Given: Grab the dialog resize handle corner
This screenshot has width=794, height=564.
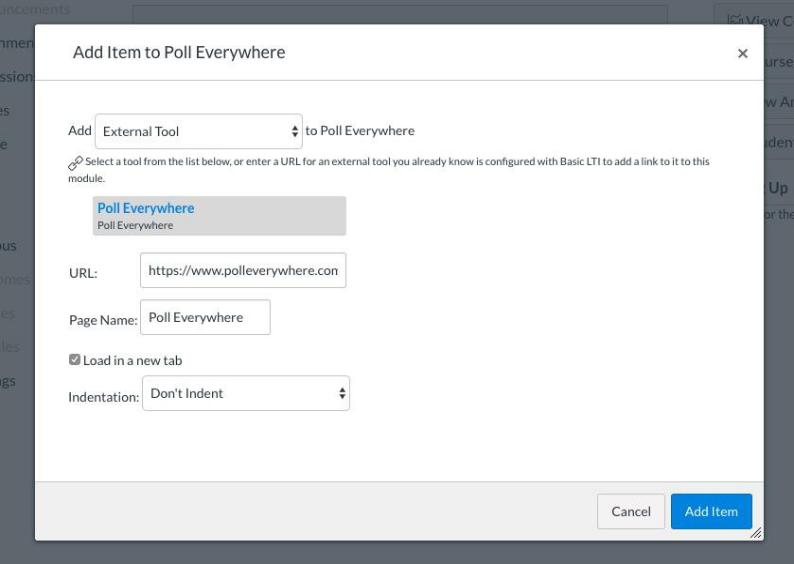Looking at the screenshot, I should click(x=756, y=533).
